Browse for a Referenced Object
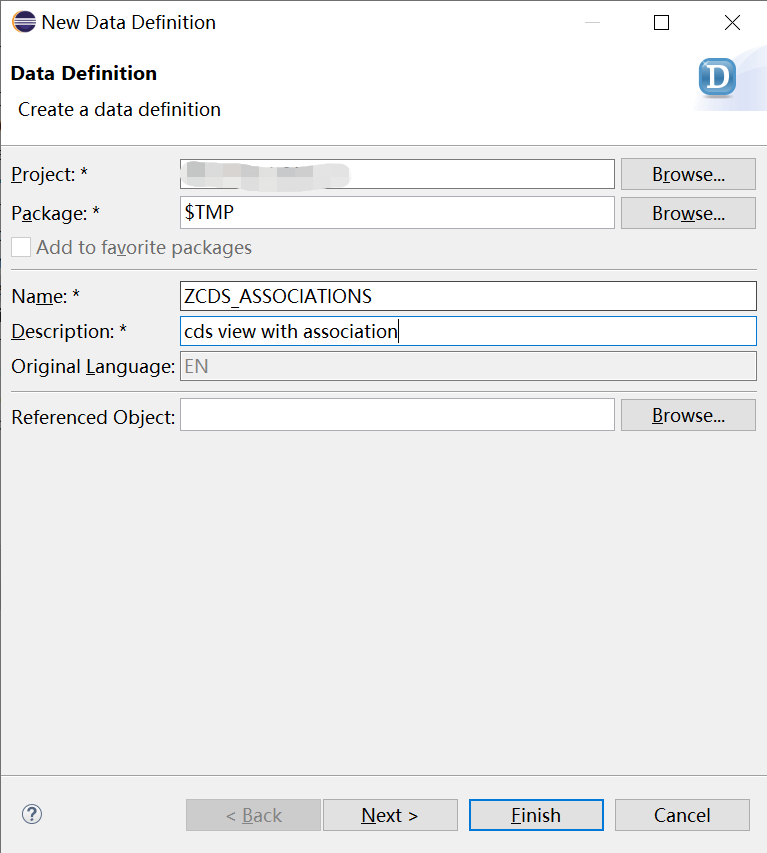The height and width of the screenshot is (853, 767). 688,414
